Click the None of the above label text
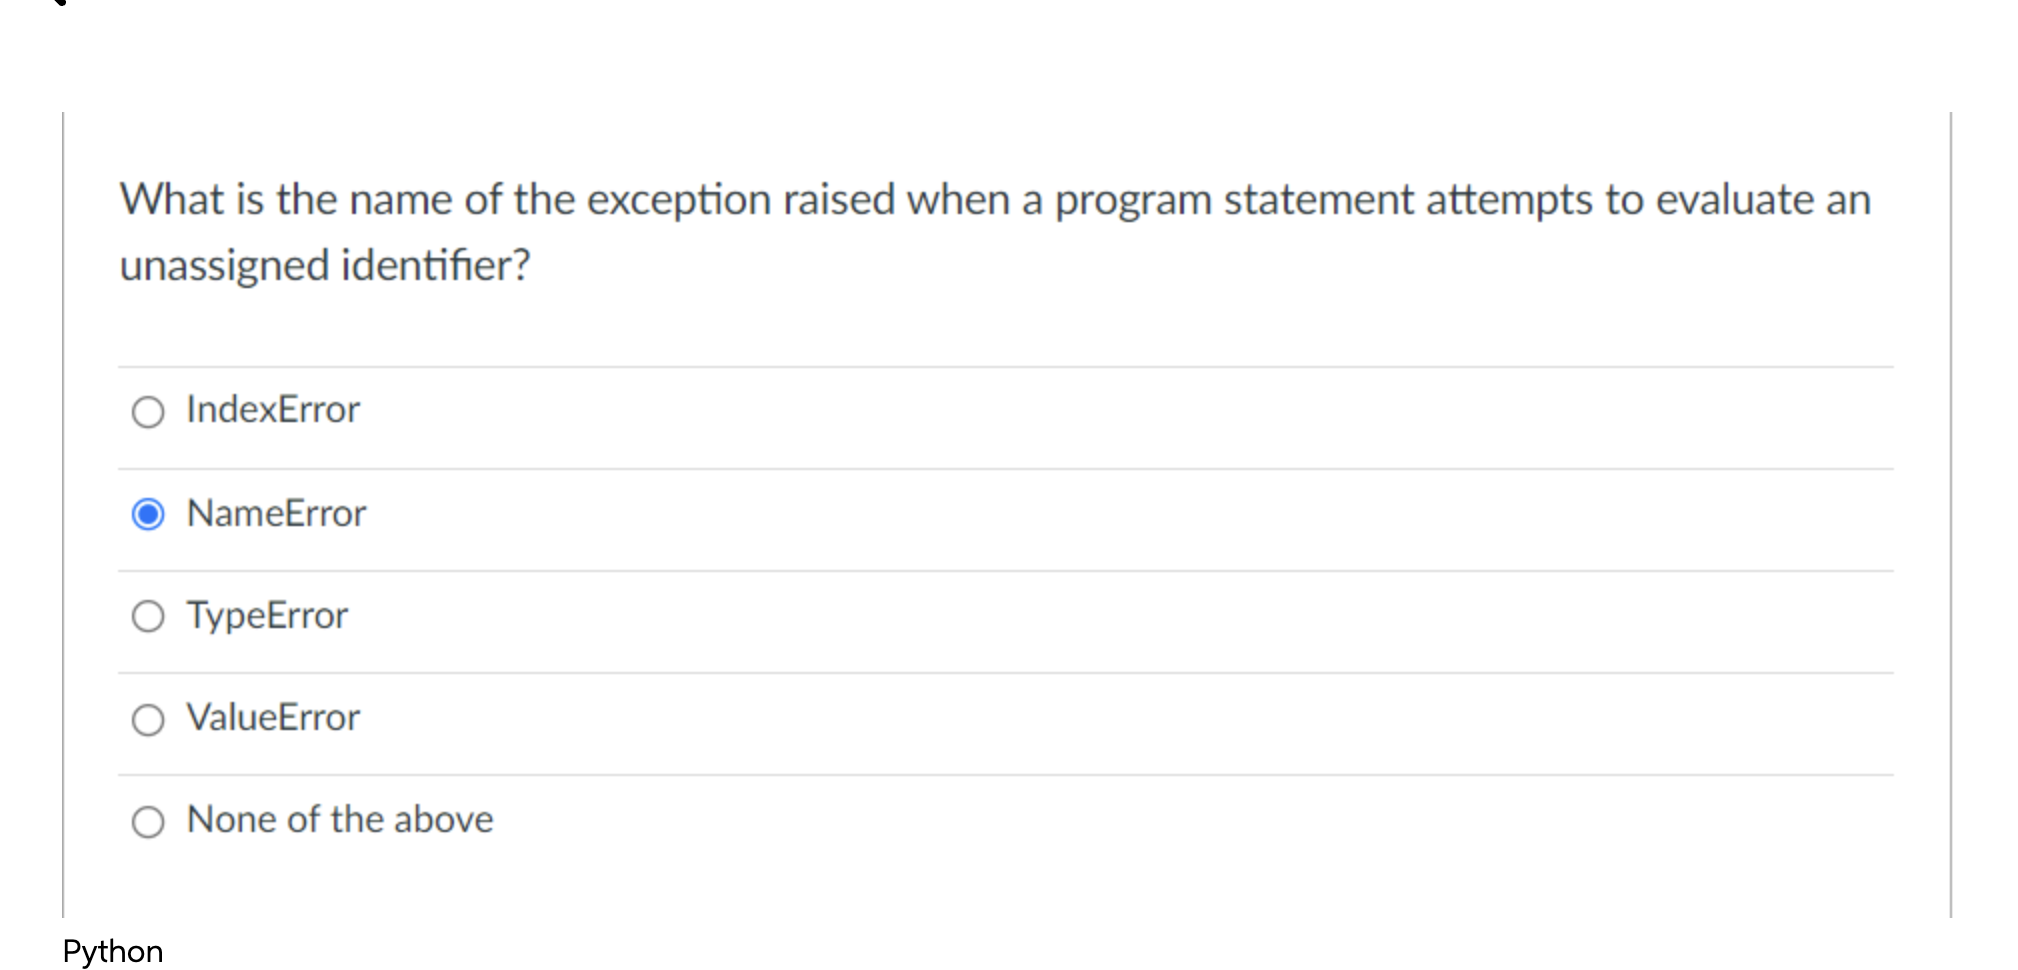Viewport: 2018px width, 970px height. [x=340, y=820]
